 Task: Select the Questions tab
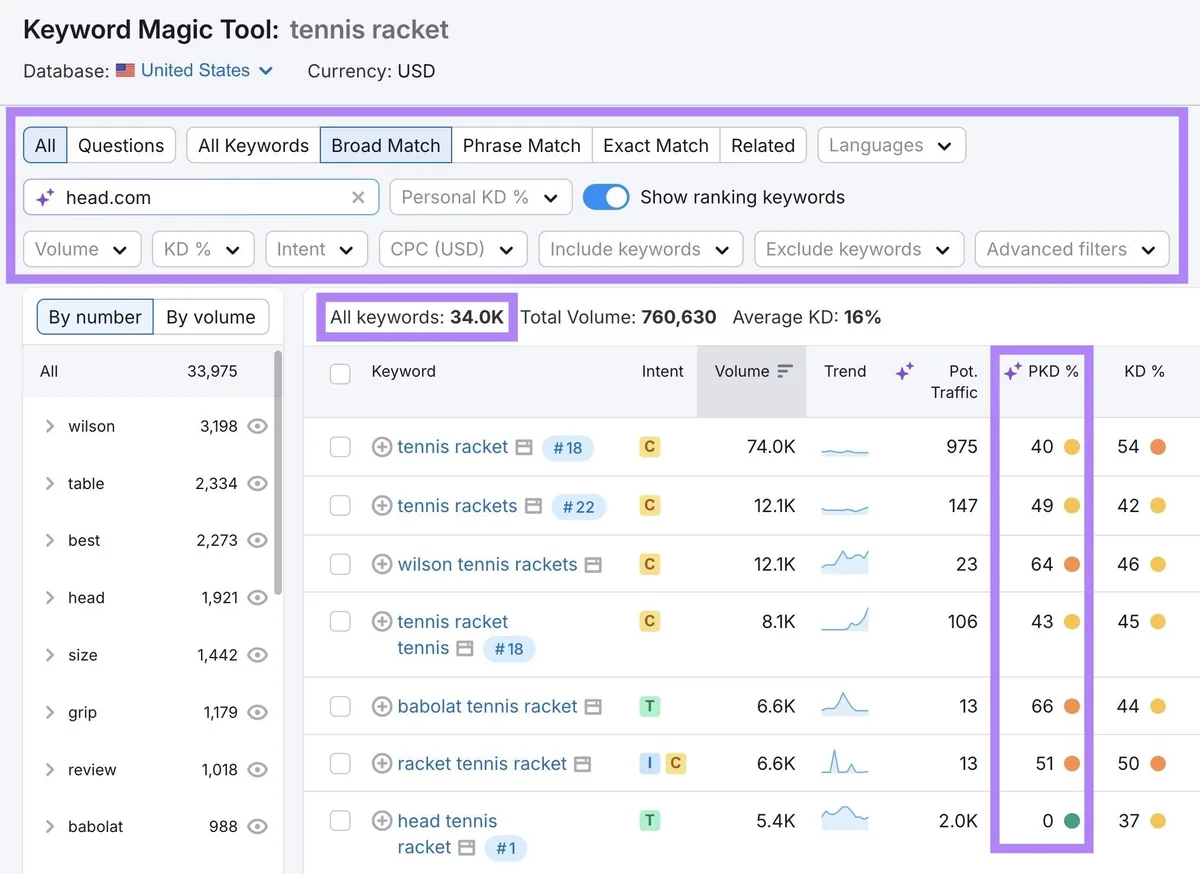click(121, 145)
